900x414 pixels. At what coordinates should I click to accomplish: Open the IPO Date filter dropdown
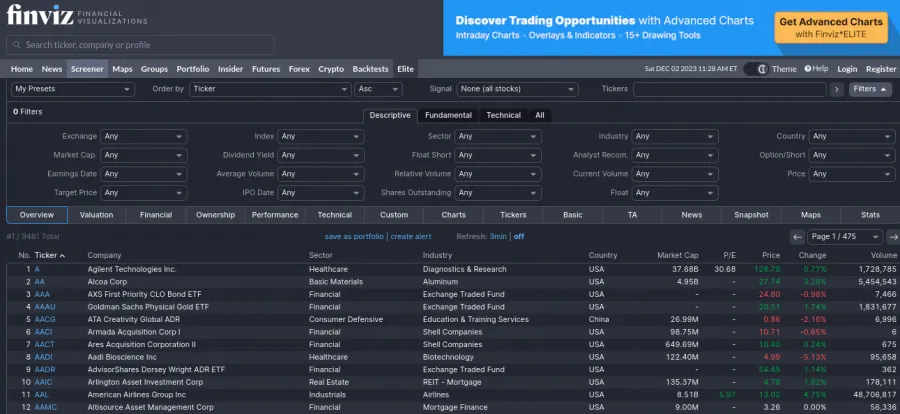pos(321,193)
